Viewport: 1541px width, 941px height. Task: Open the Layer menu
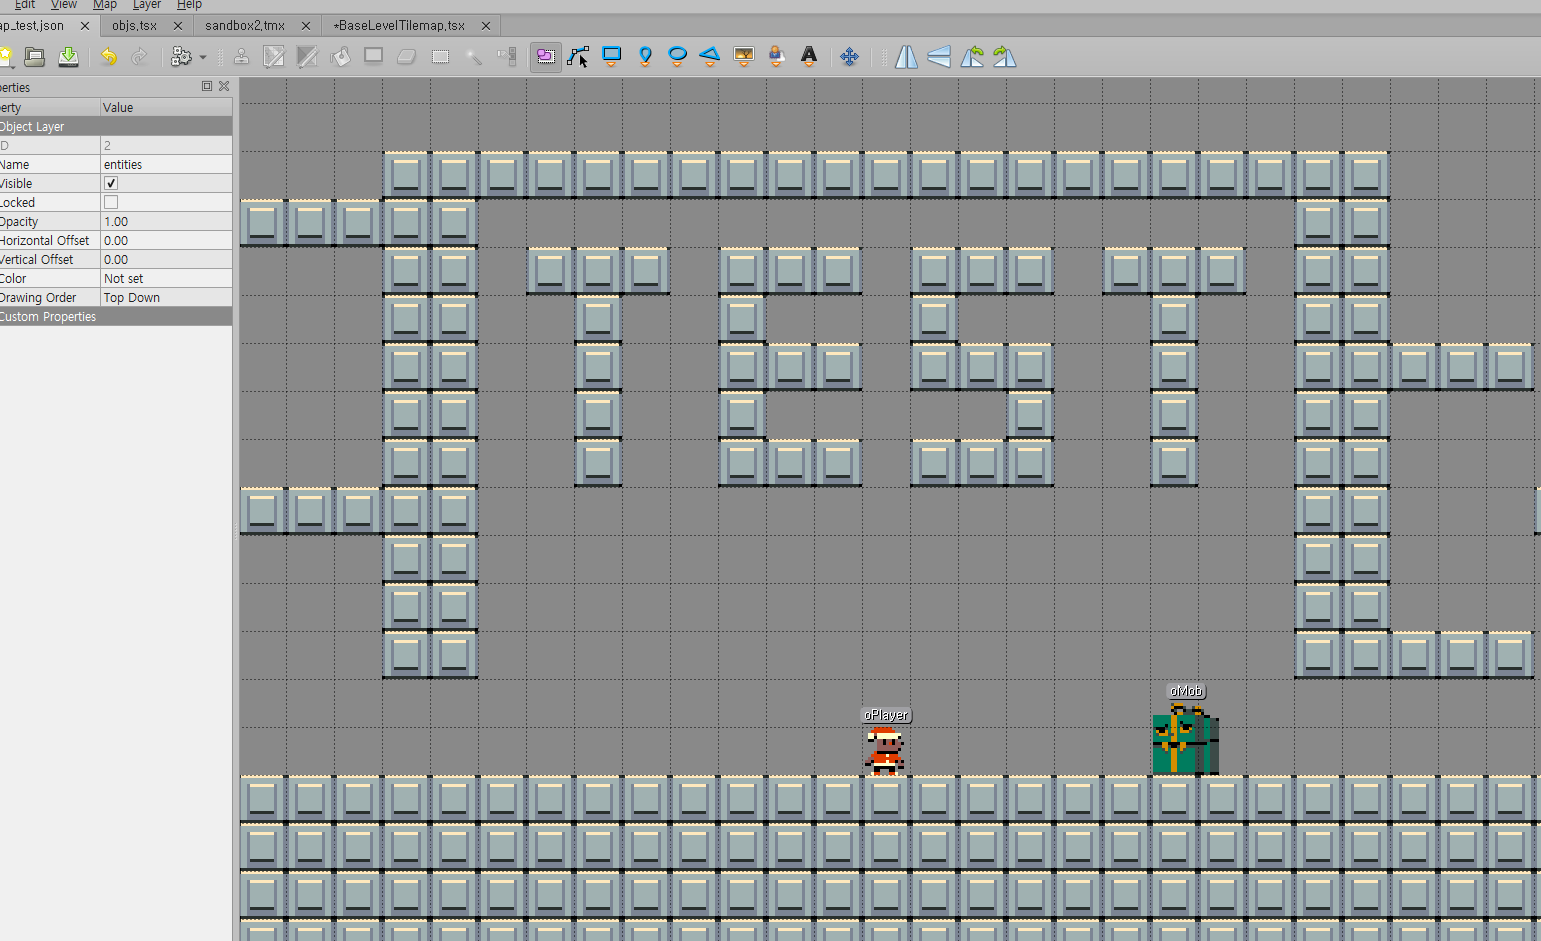[x=147, y=5]
